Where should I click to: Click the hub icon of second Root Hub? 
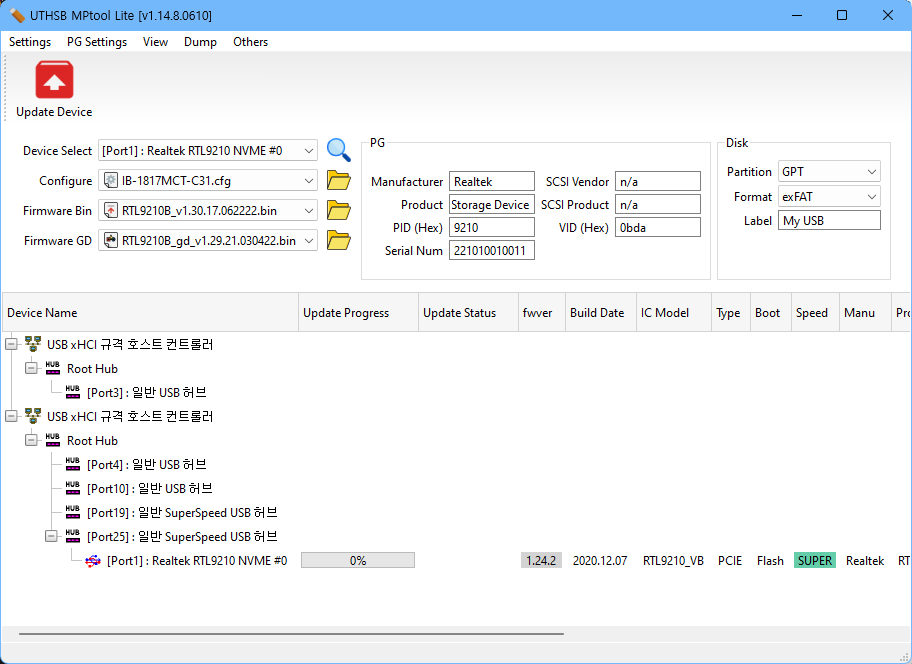pos(53,440)
